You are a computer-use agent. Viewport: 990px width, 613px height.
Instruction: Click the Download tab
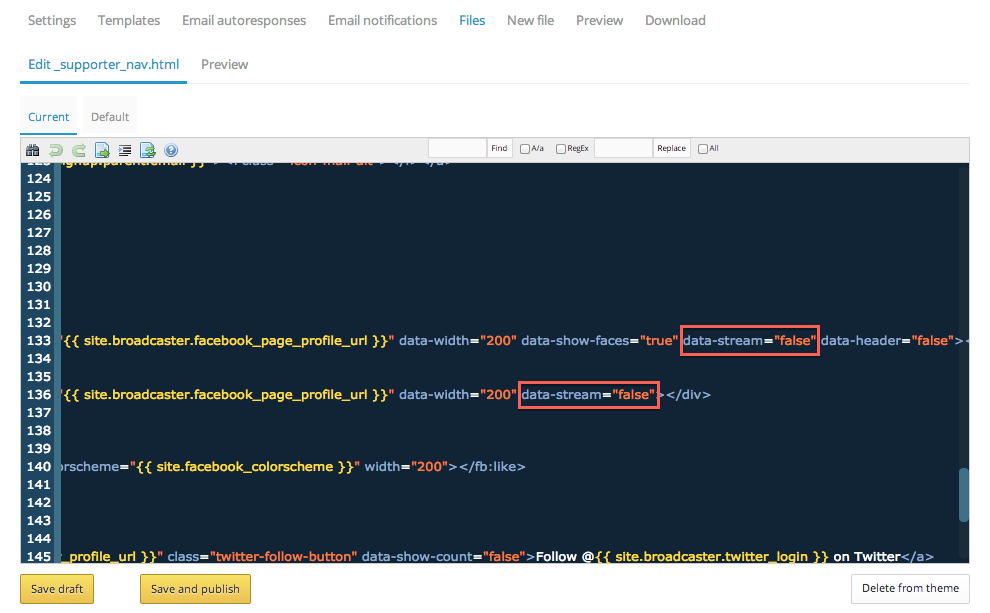tap(675, 21)
